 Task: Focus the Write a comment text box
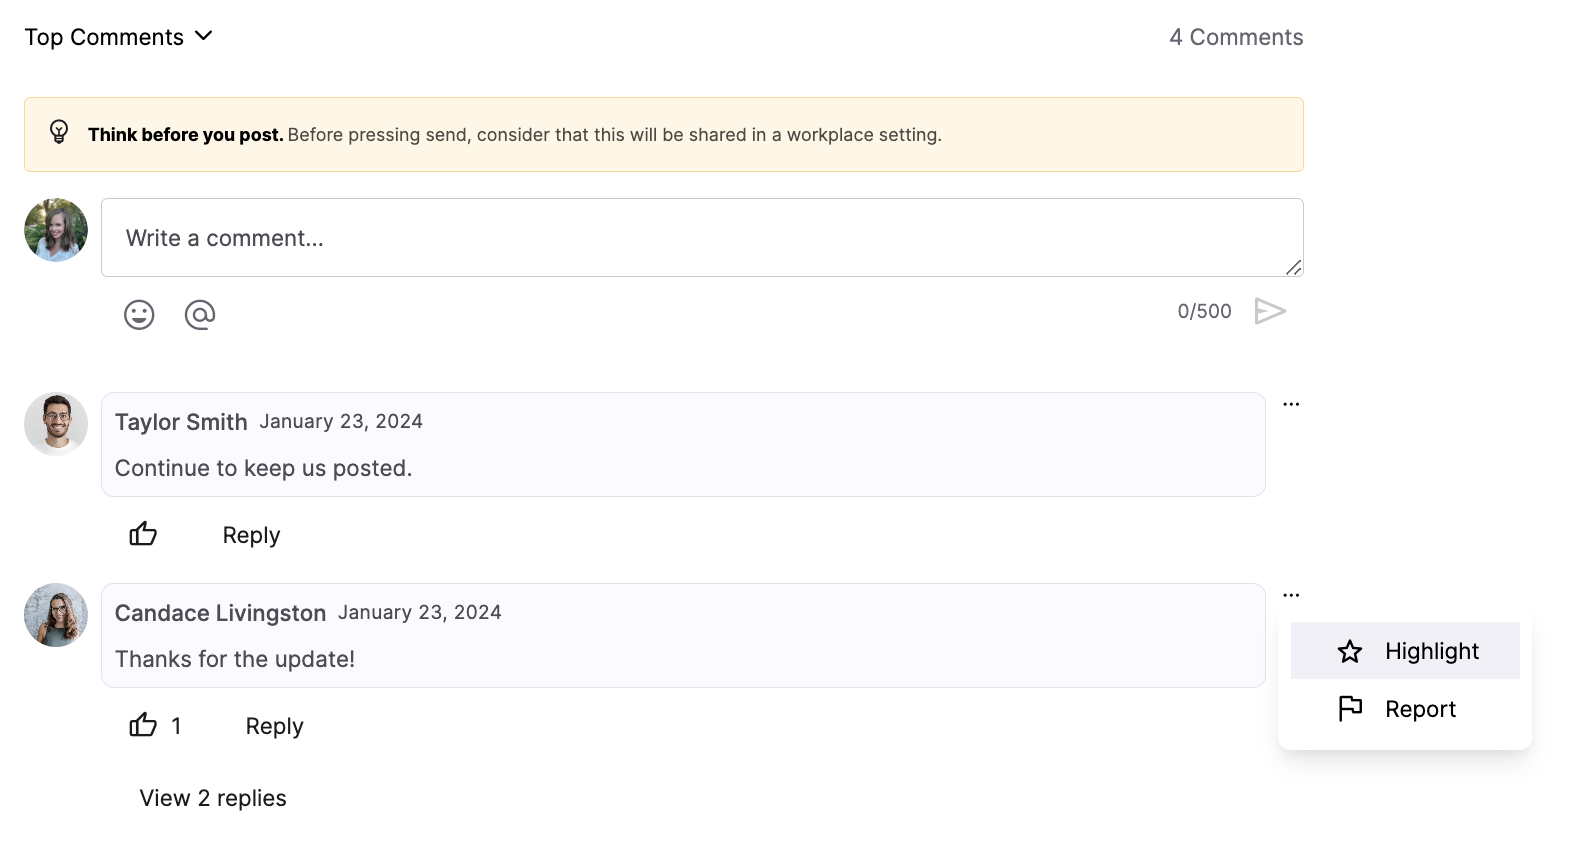pos(700,238)
